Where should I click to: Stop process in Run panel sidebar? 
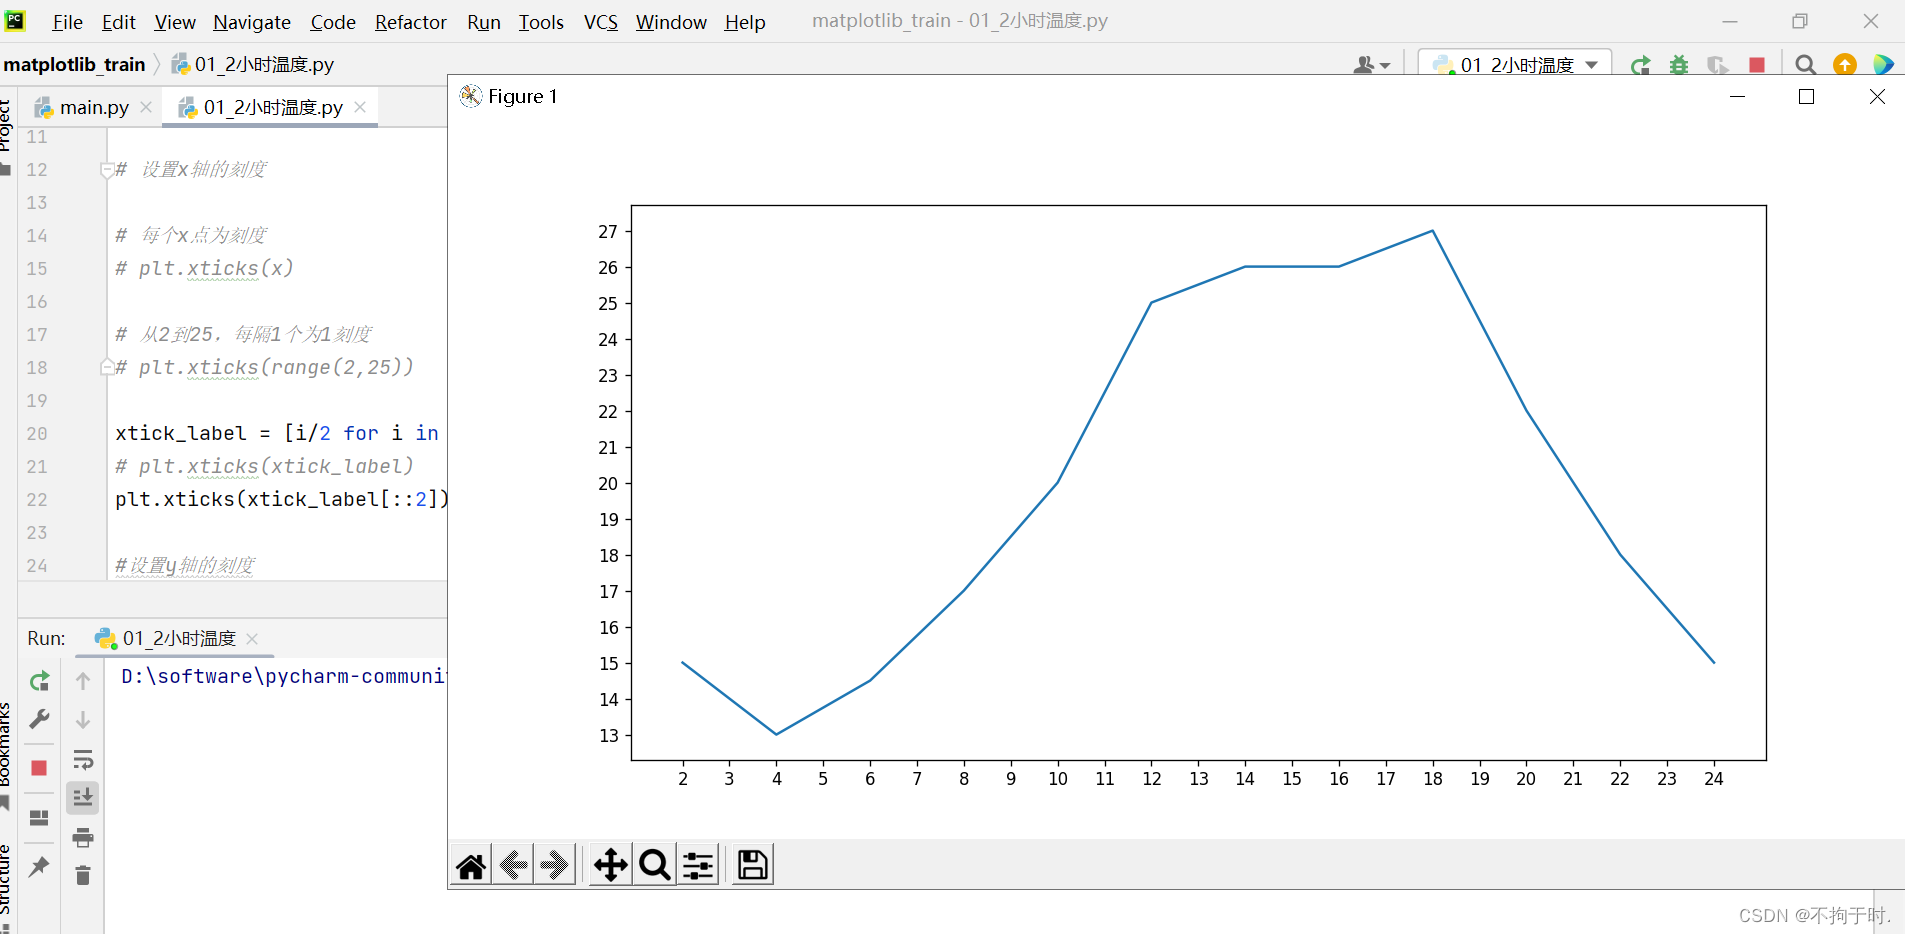[x=39, y=768]
